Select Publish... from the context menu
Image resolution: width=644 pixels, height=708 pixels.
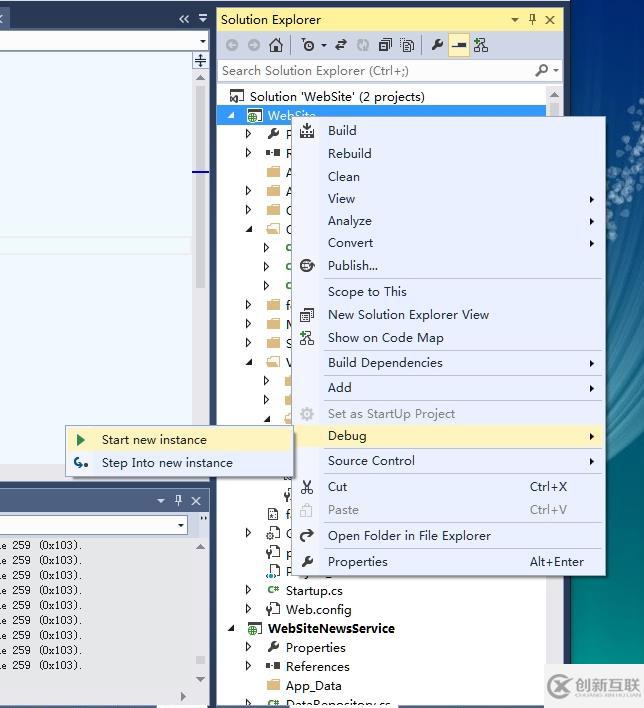pos(352,265)
